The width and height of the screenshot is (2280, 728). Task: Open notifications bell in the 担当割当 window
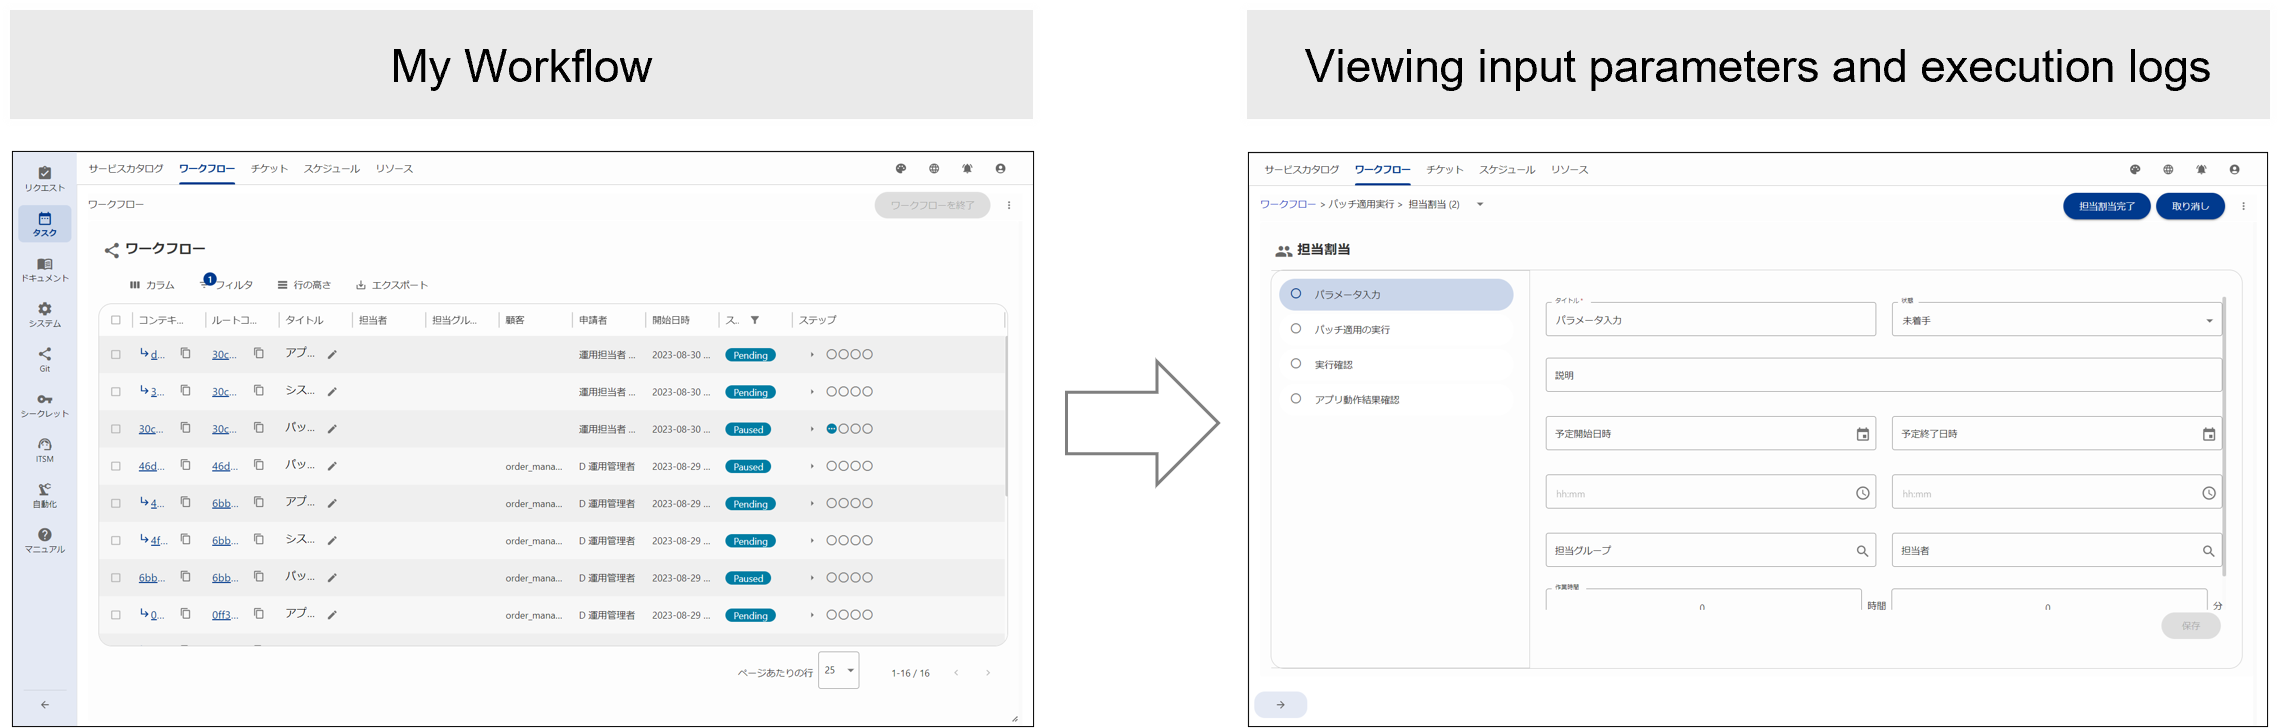[2201, 170]
